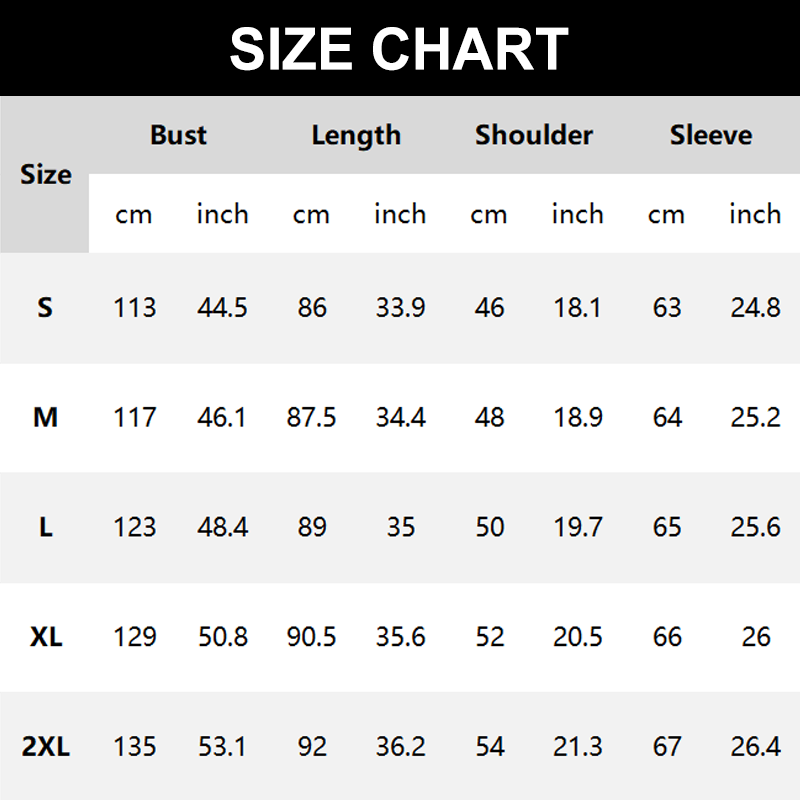Select the S size row label

[x=45, y=307]
